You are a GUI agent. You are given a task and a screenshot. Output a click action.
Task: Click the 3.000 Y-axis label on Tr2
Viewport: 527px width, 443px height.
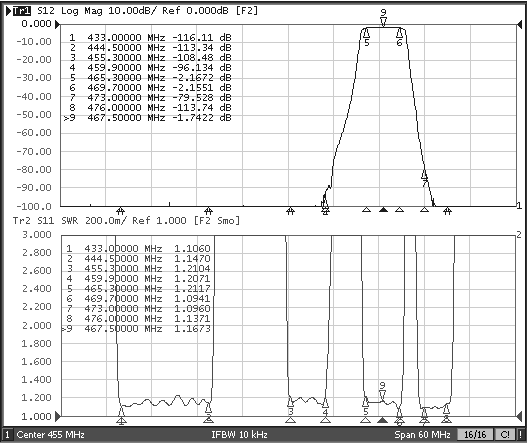click(x=37, y=234)
